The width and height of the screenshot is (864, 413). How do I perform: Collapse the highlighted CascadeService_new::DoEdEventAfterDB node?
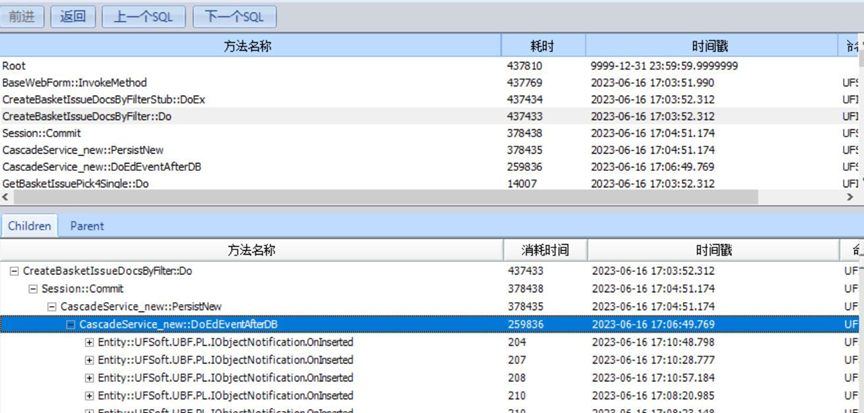(71, 325)
